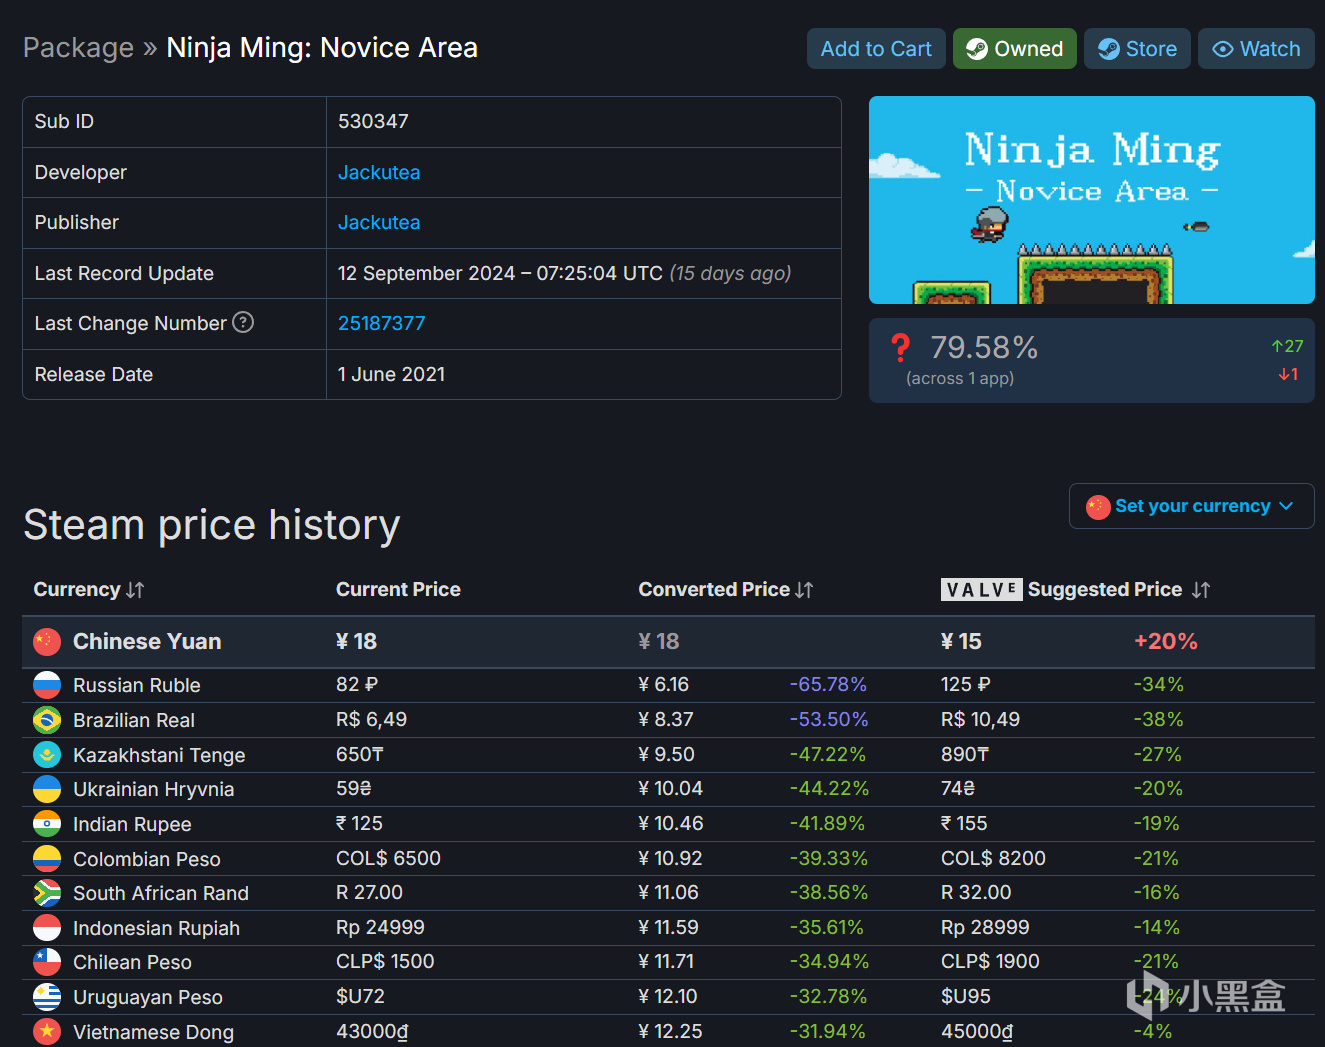The image size is (1325, 1047).
Task: Click the Brazilian Real flag icon
Action: [x=47, y=720]
